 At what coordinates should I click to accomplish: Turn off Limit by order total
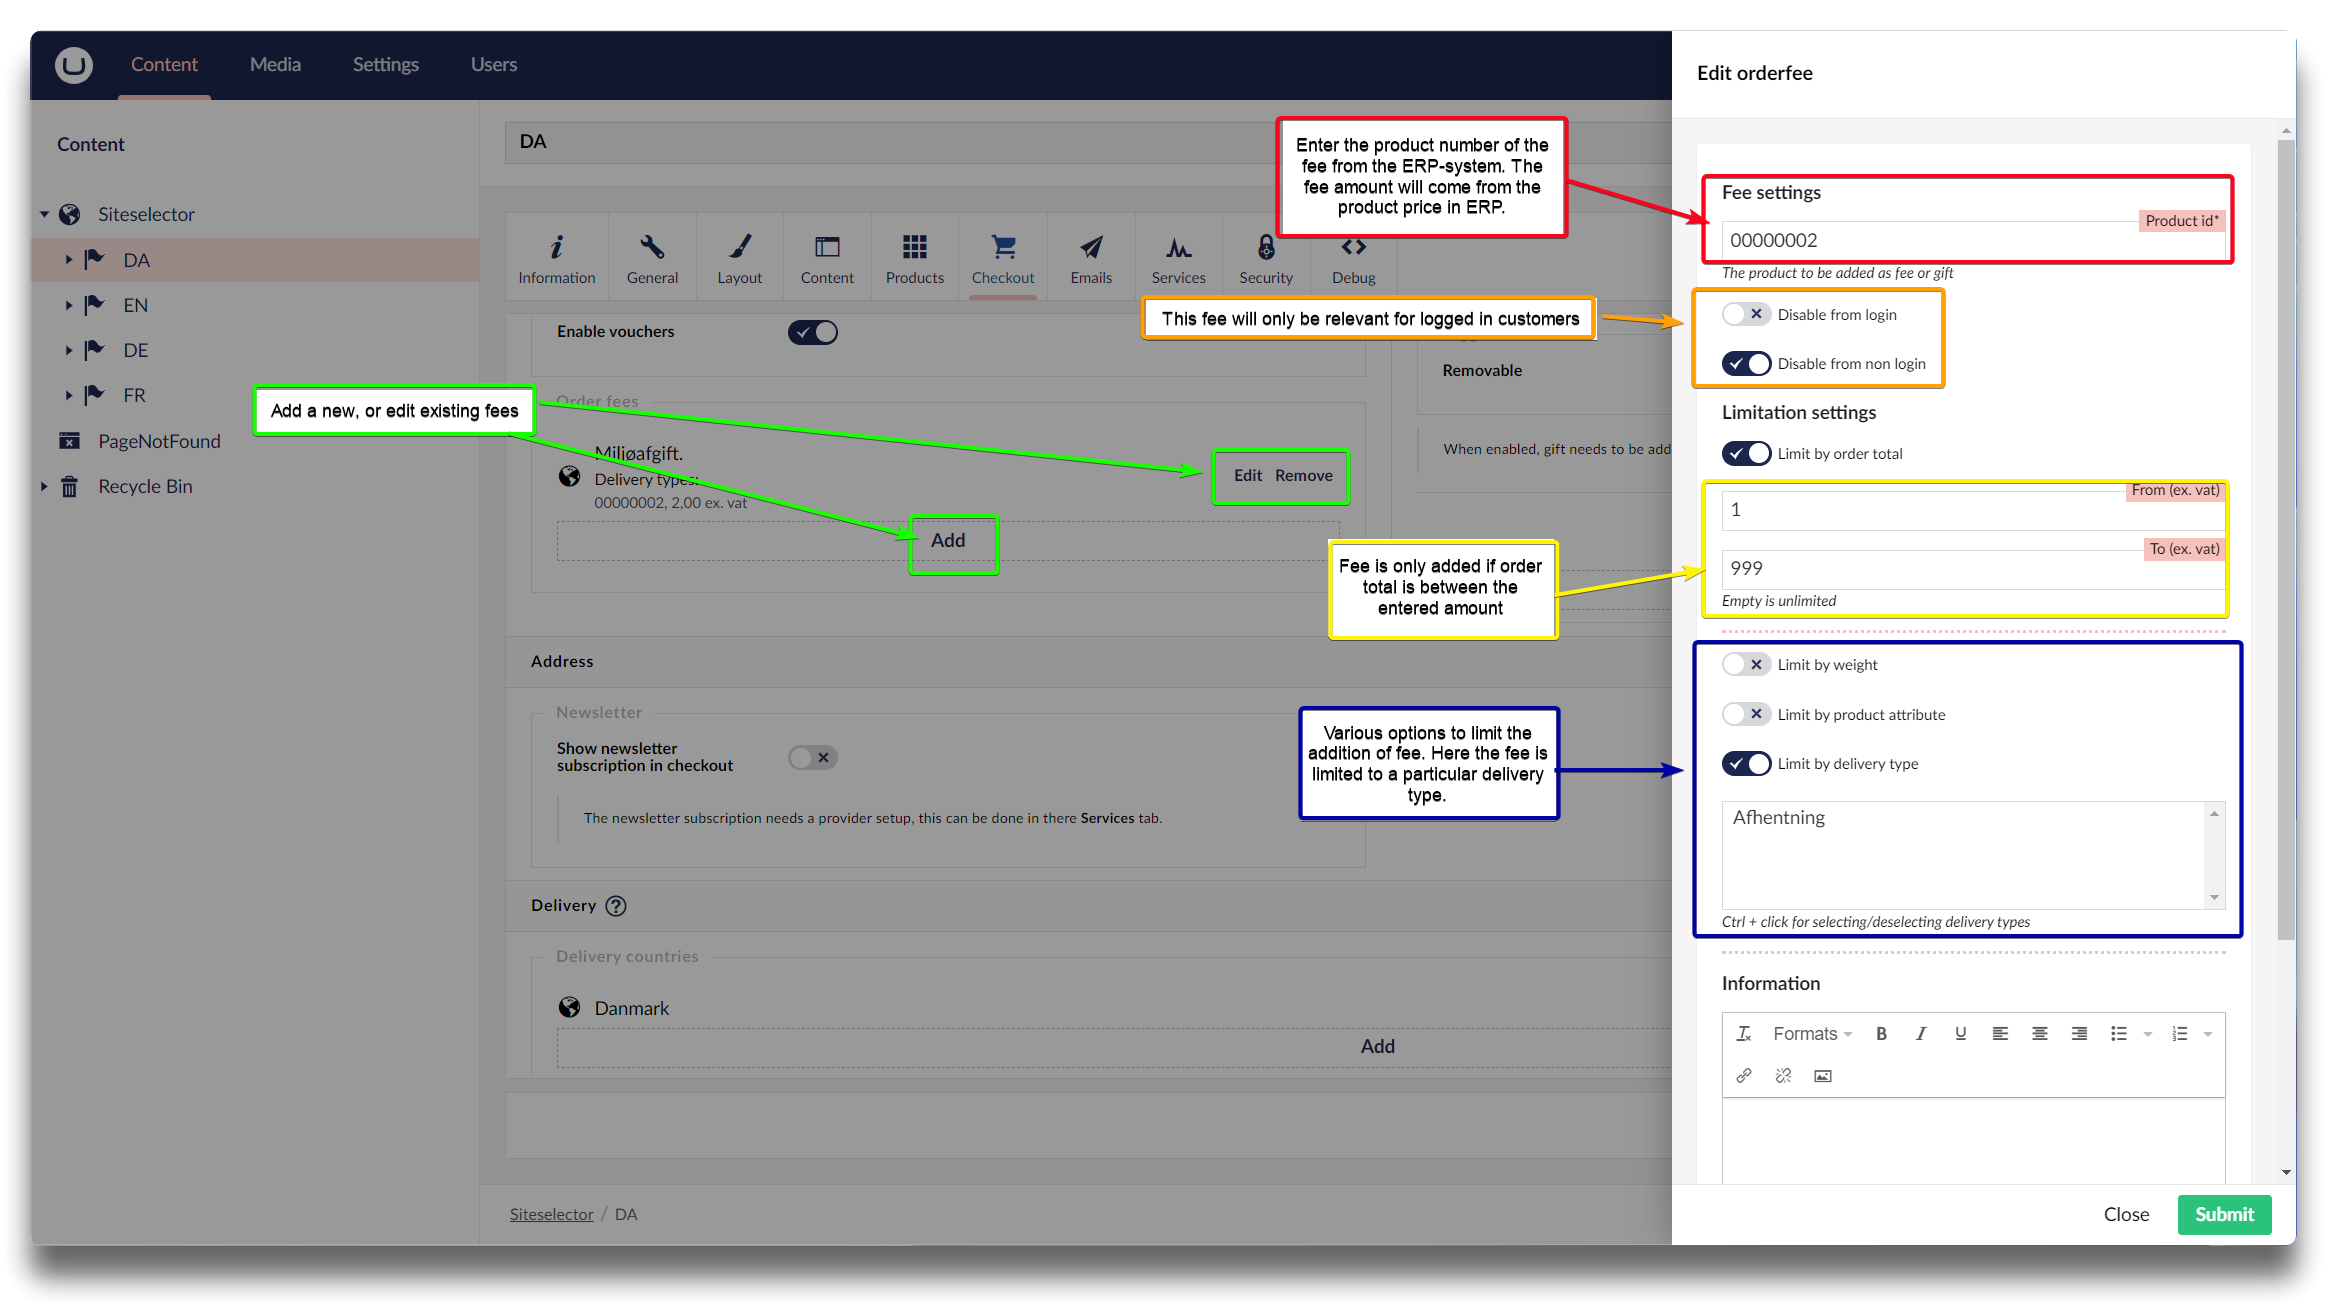point(1746,454)
